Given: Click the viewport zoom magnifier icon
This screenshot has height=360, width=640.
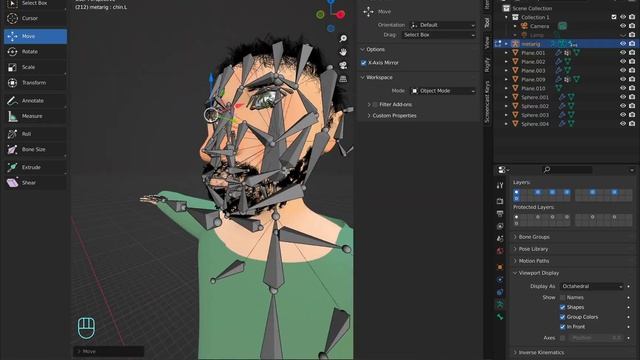Looking at the screenshot, I should [343, 38].
